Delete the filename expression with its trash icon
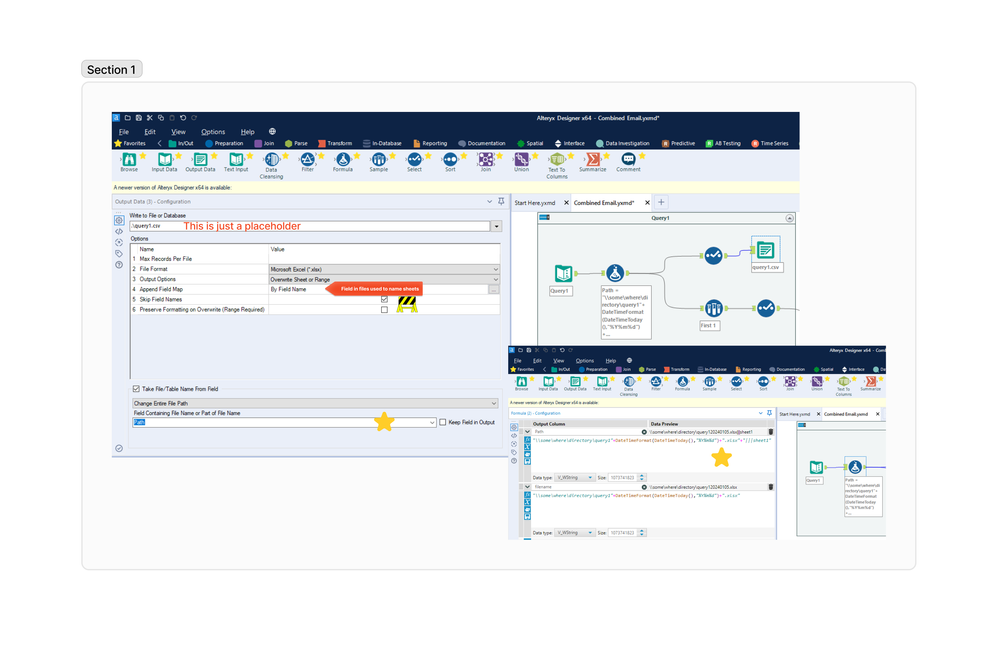 (771, 487)
